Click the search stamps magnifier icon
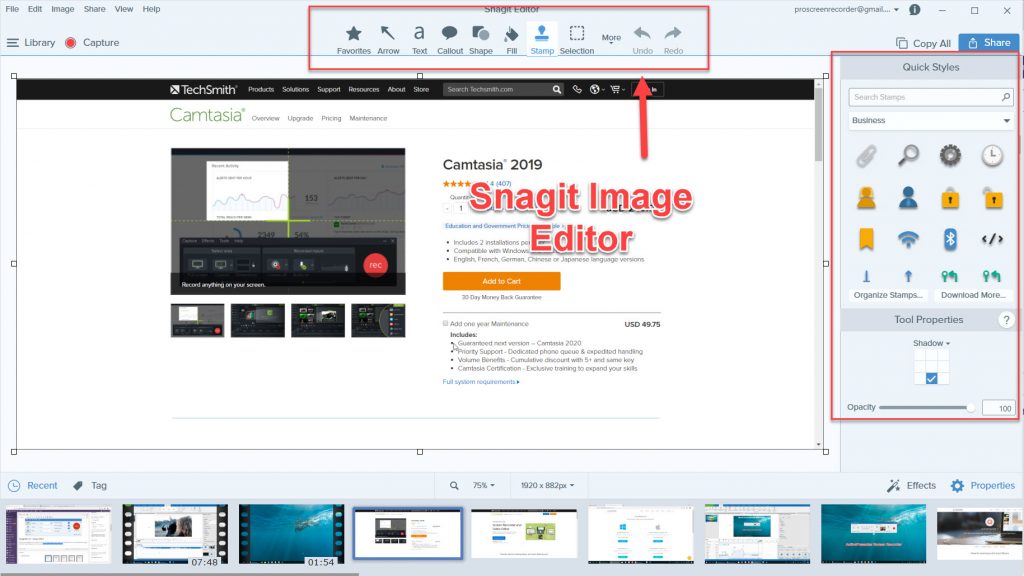The height and width of the screenshot is (576, 1024). pos(1006,97)
